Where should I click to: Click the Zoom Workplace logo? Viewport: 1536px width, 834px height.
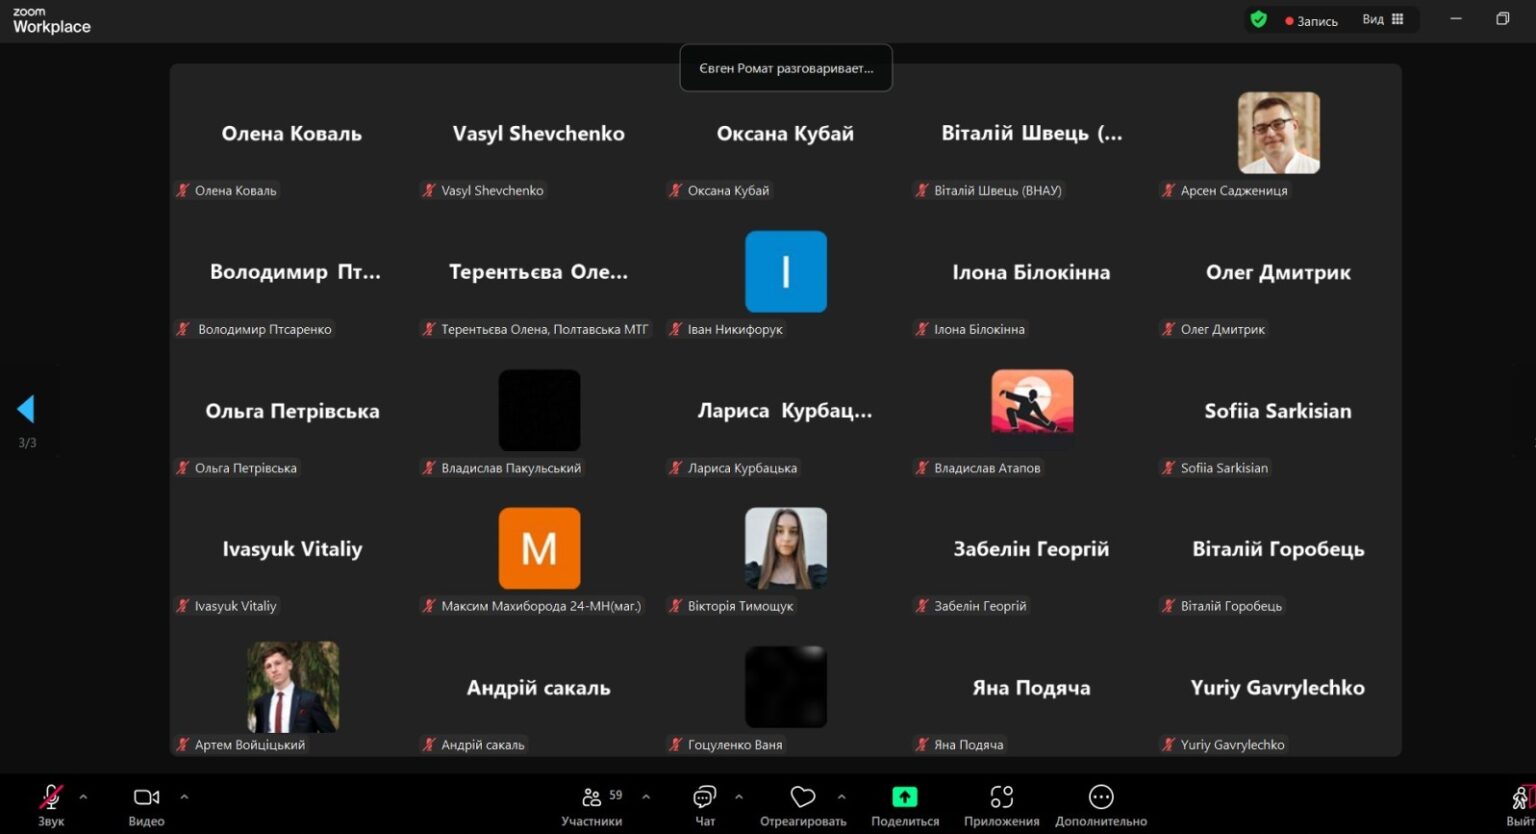(x=52, y=21)
